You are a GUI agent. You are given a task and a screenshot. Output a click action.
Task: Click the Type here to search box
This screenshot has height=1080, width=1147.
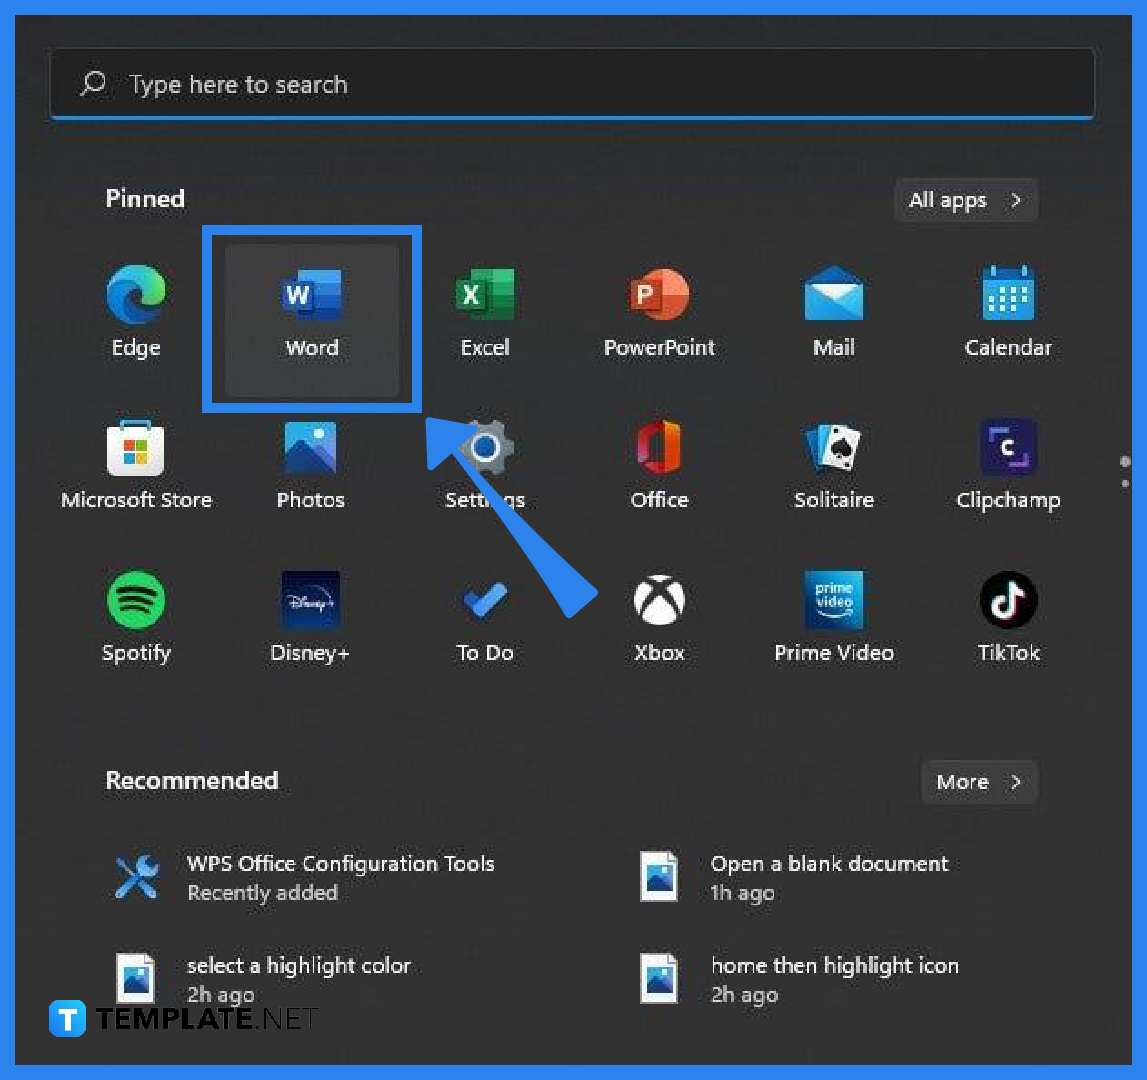(572, 85)
